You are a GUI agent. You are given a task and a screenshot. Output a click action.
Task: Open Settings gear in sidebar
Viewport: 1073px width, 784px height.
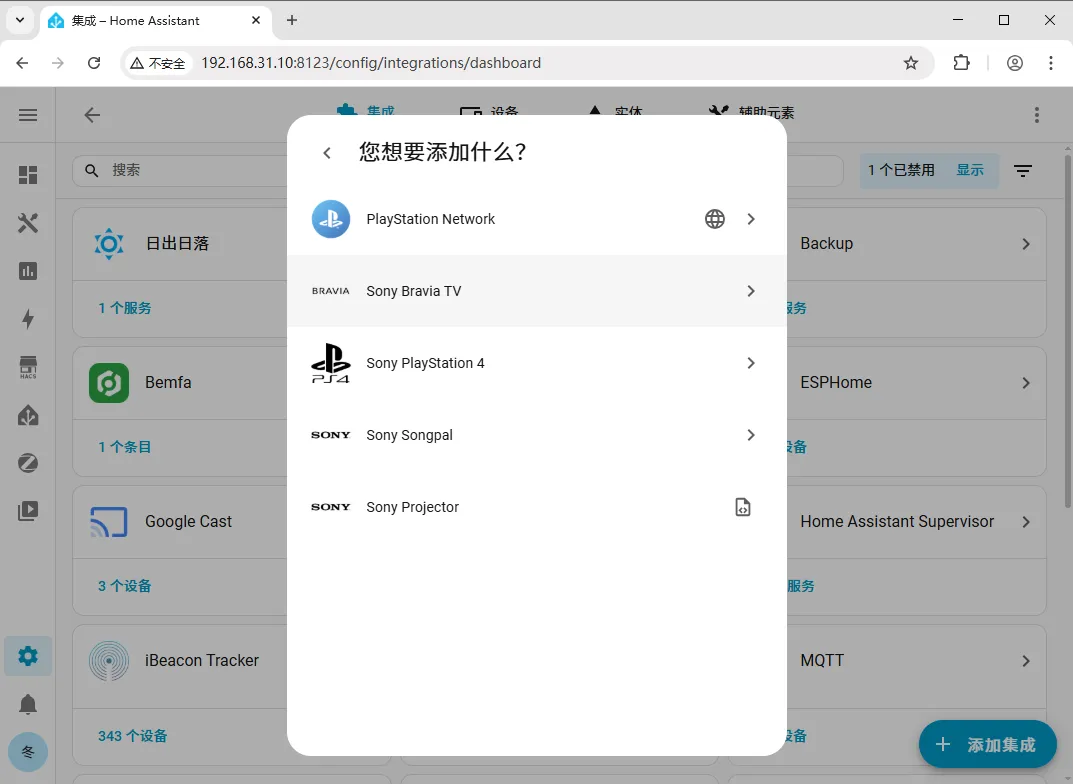pos(28,656)
